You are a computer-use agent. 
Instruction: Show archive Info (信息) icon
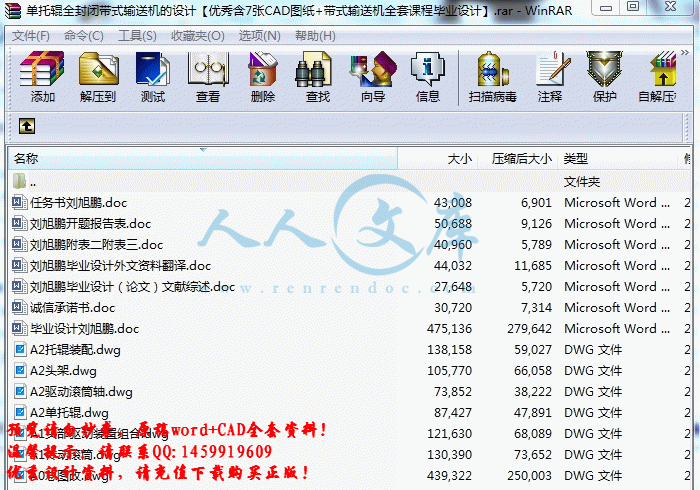click(428, 77)
